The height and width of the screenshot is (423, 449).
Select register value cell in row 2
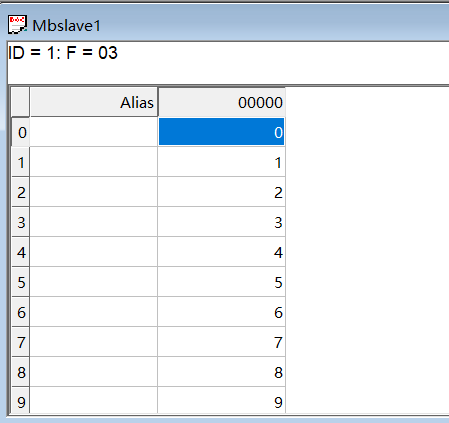point(222,192)
